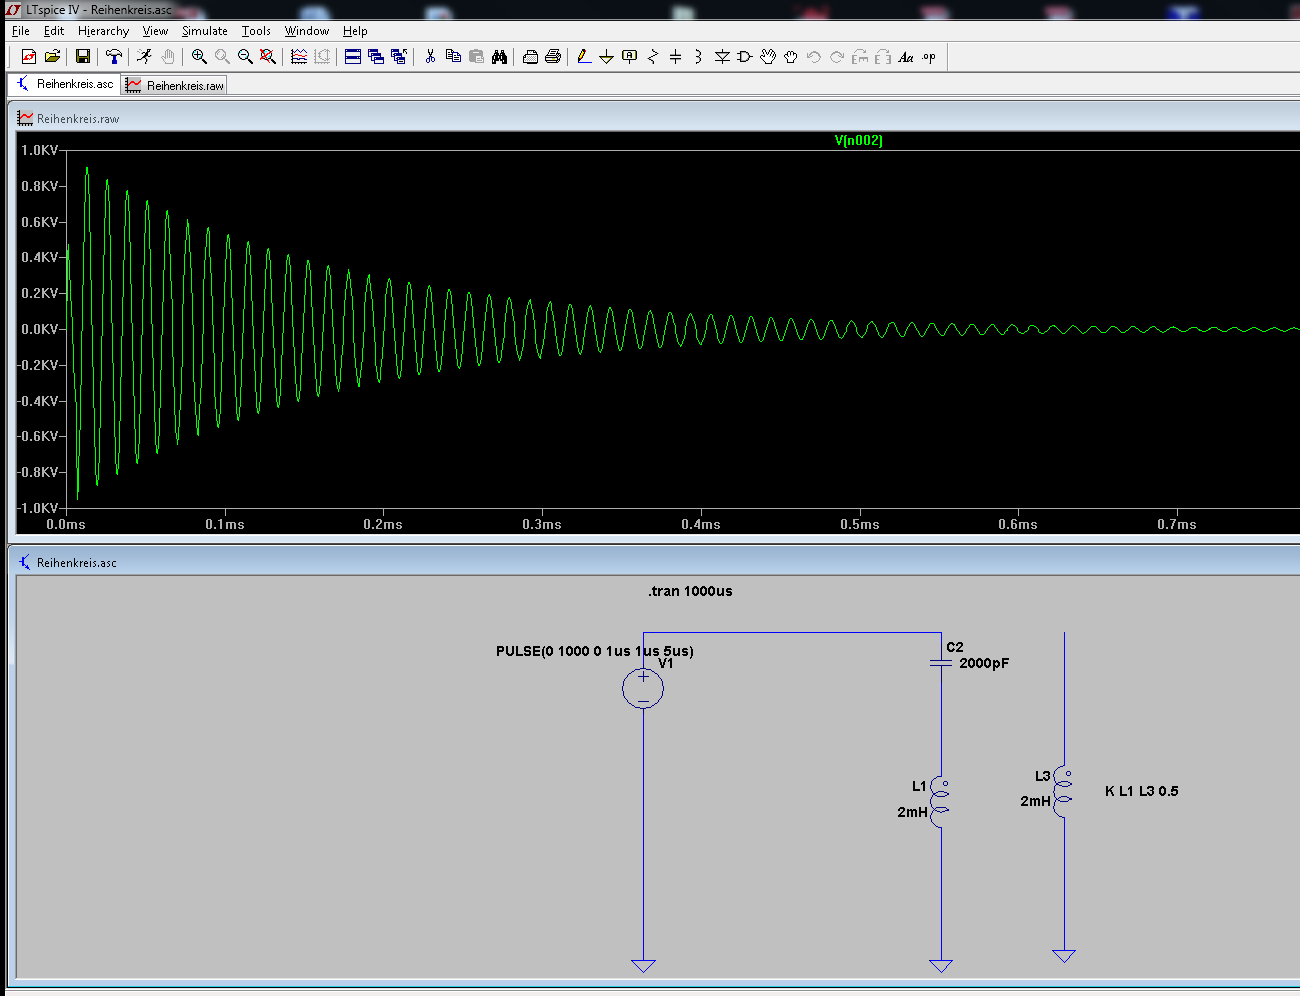This screenshot has width=1300, height=996.
Task: Pick the Diode component tool
Action: pos(722,57)
